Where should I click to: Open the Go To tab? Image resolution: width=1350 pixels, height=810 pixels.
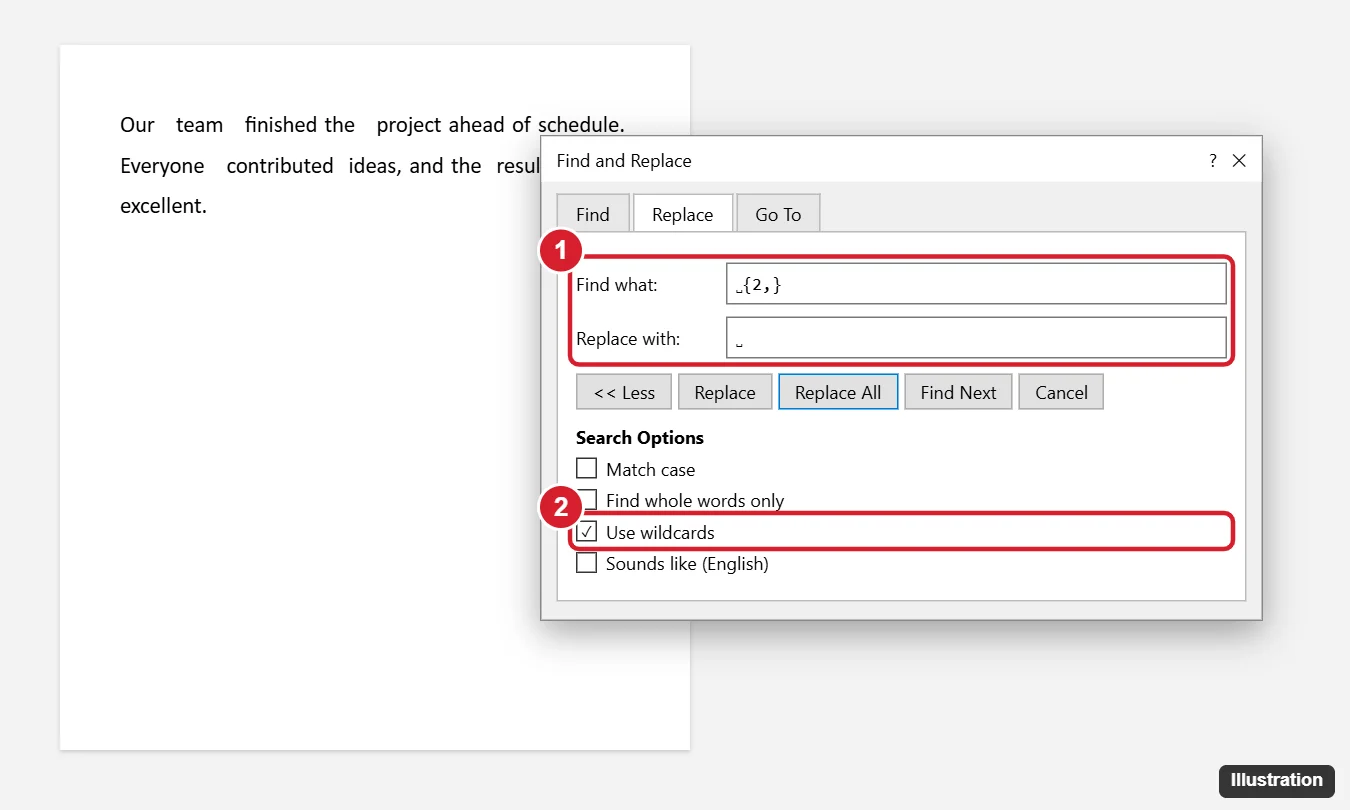tap(779, 214)
